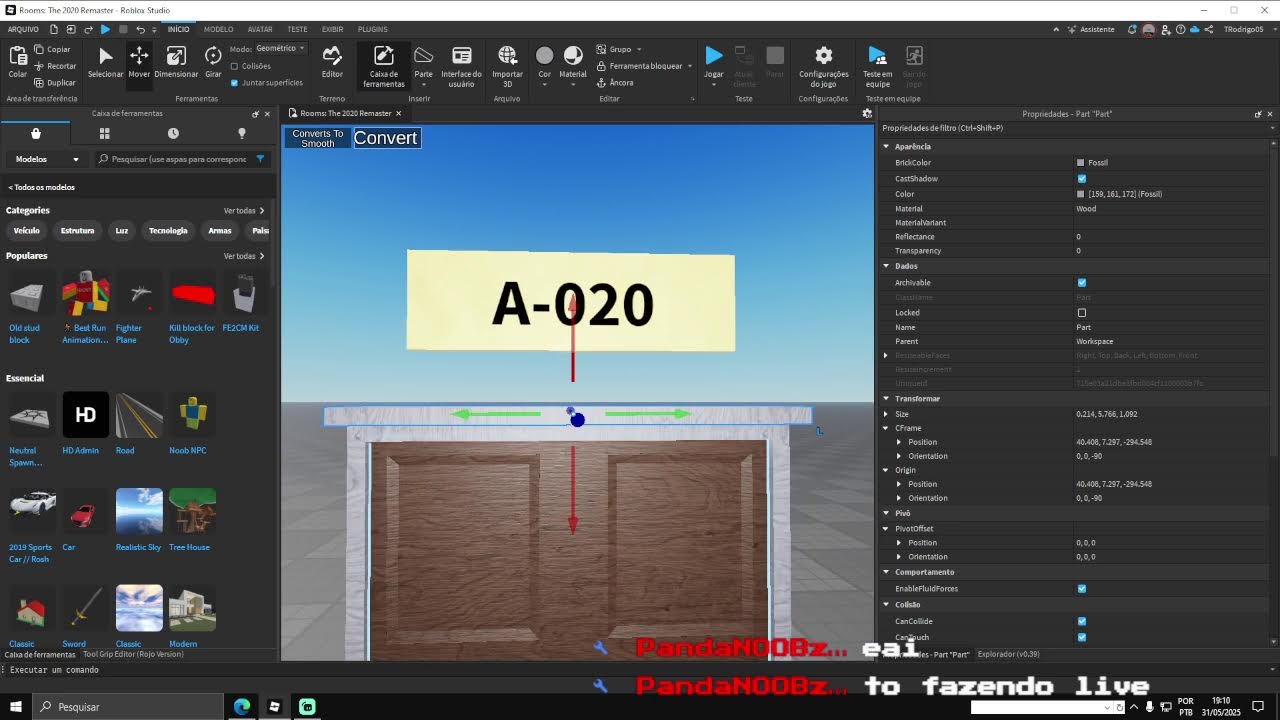
Task: Open Caixa de ferramentas toolbox
Action: (383, 66)
